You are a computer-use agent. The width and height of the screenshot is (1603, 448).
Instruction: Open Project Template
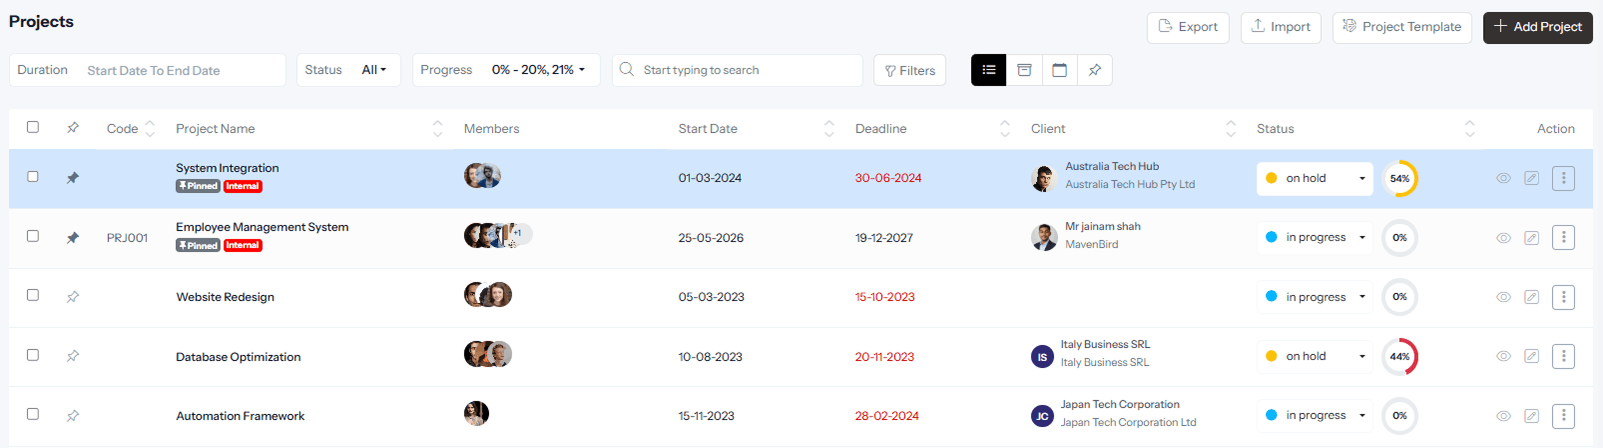point(1402,27)
